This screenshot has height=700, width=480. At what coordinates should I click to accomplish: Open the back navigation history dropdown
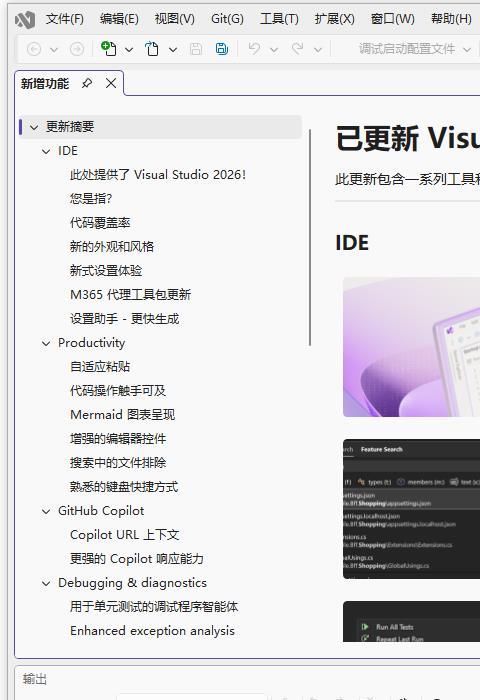click(x=54, y=50)
